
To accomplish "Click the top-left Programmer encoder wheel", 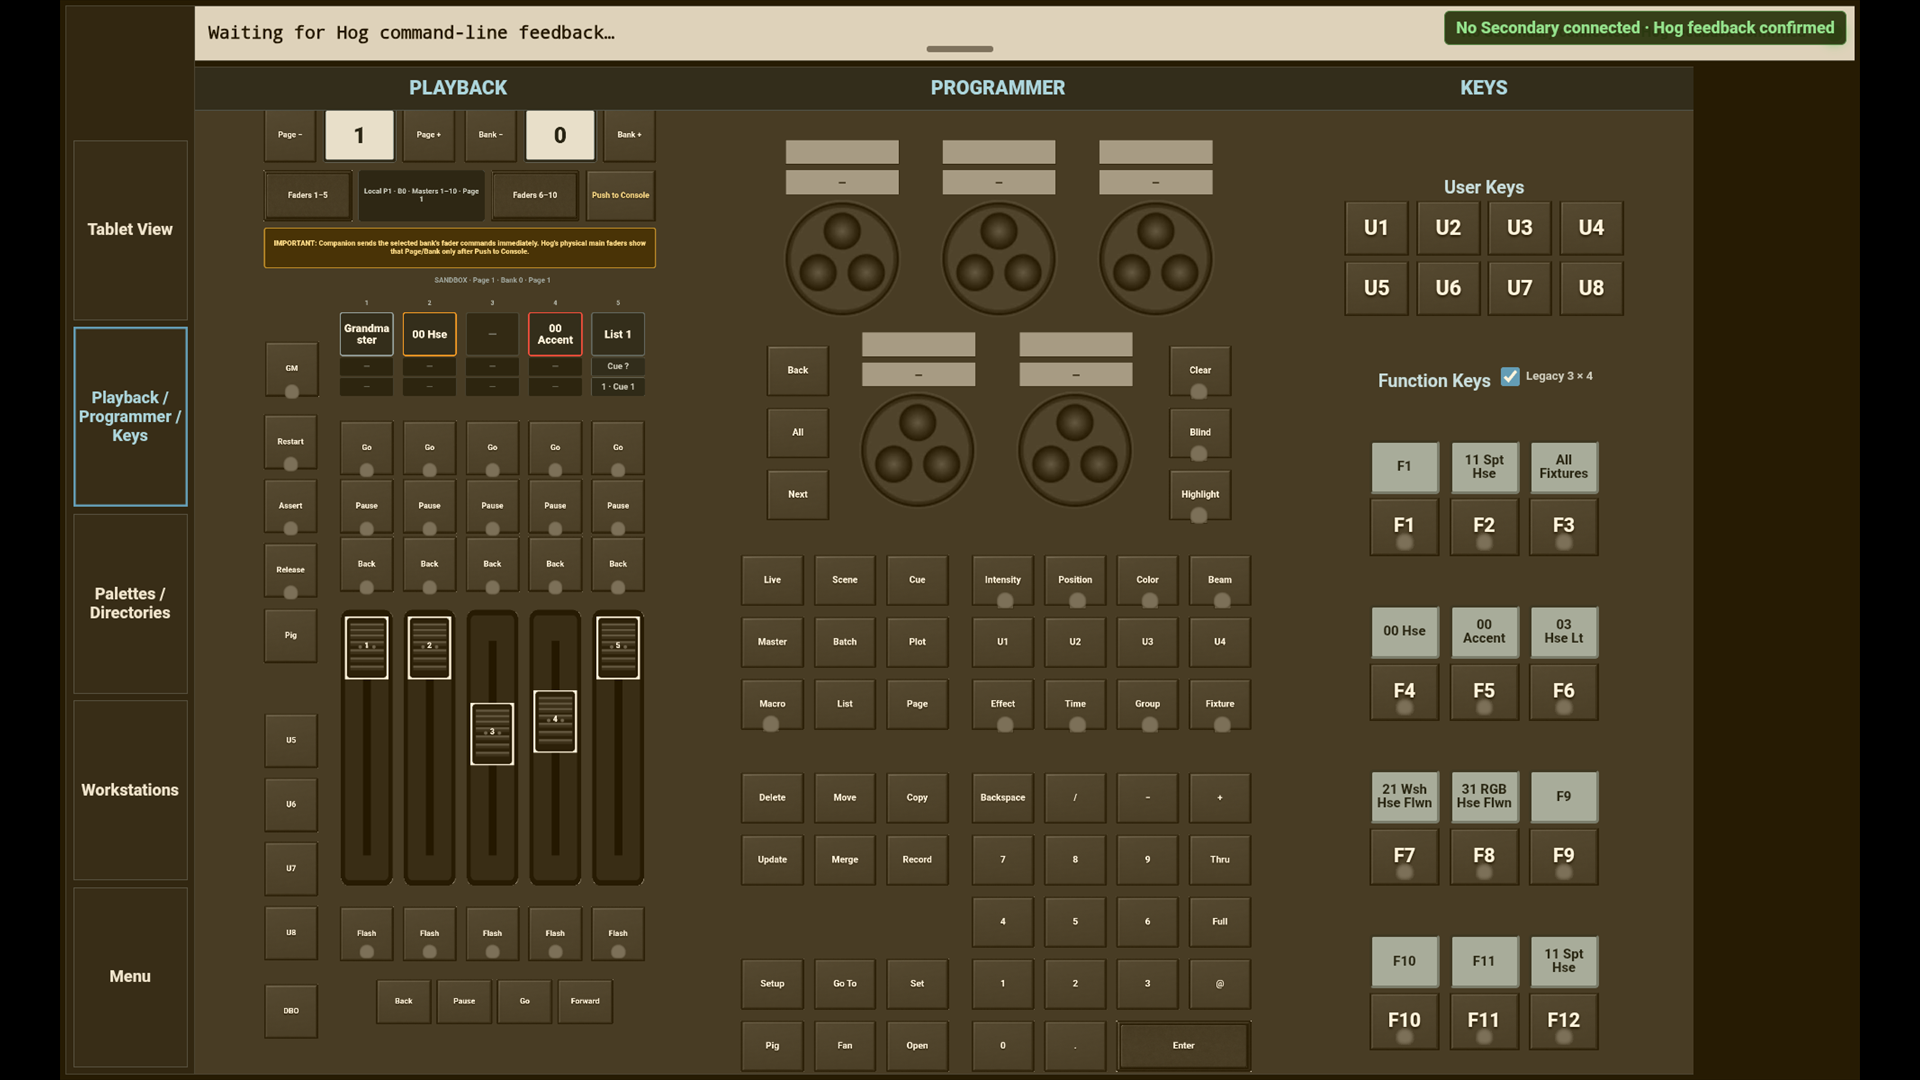I will point(842,259).
